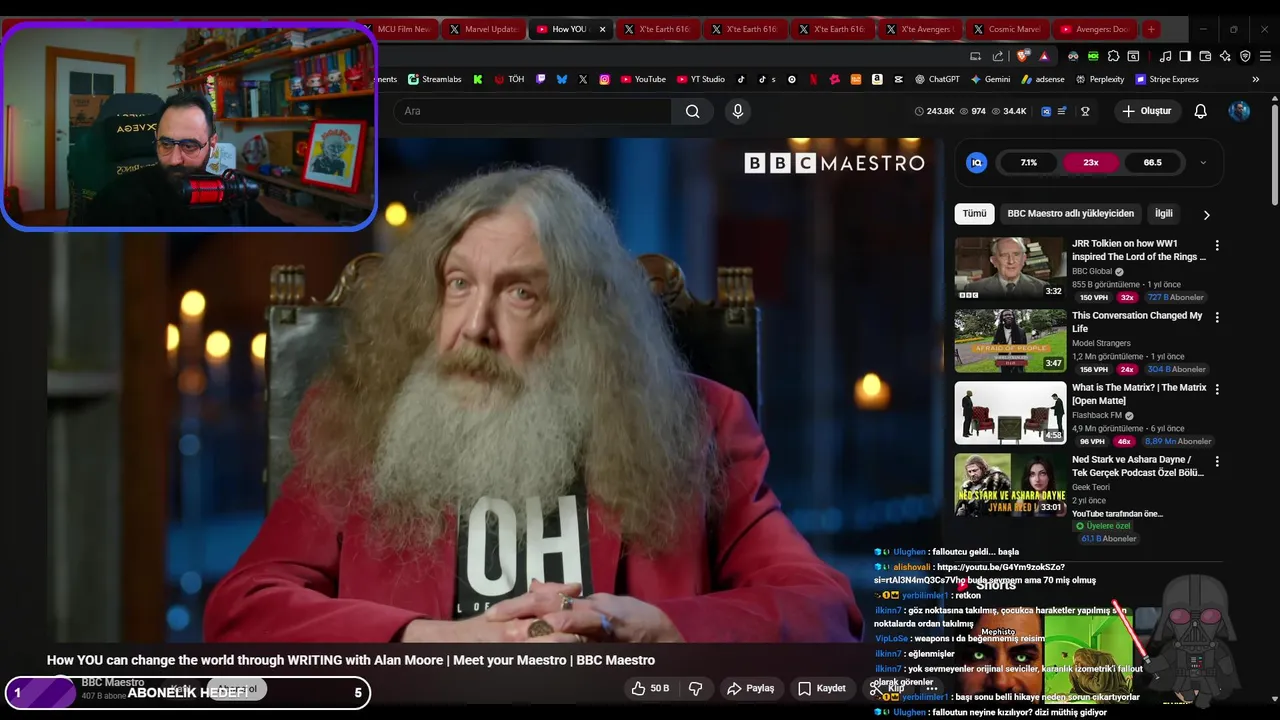Open the Bluesky butterfly bookmark

[561, 79]
